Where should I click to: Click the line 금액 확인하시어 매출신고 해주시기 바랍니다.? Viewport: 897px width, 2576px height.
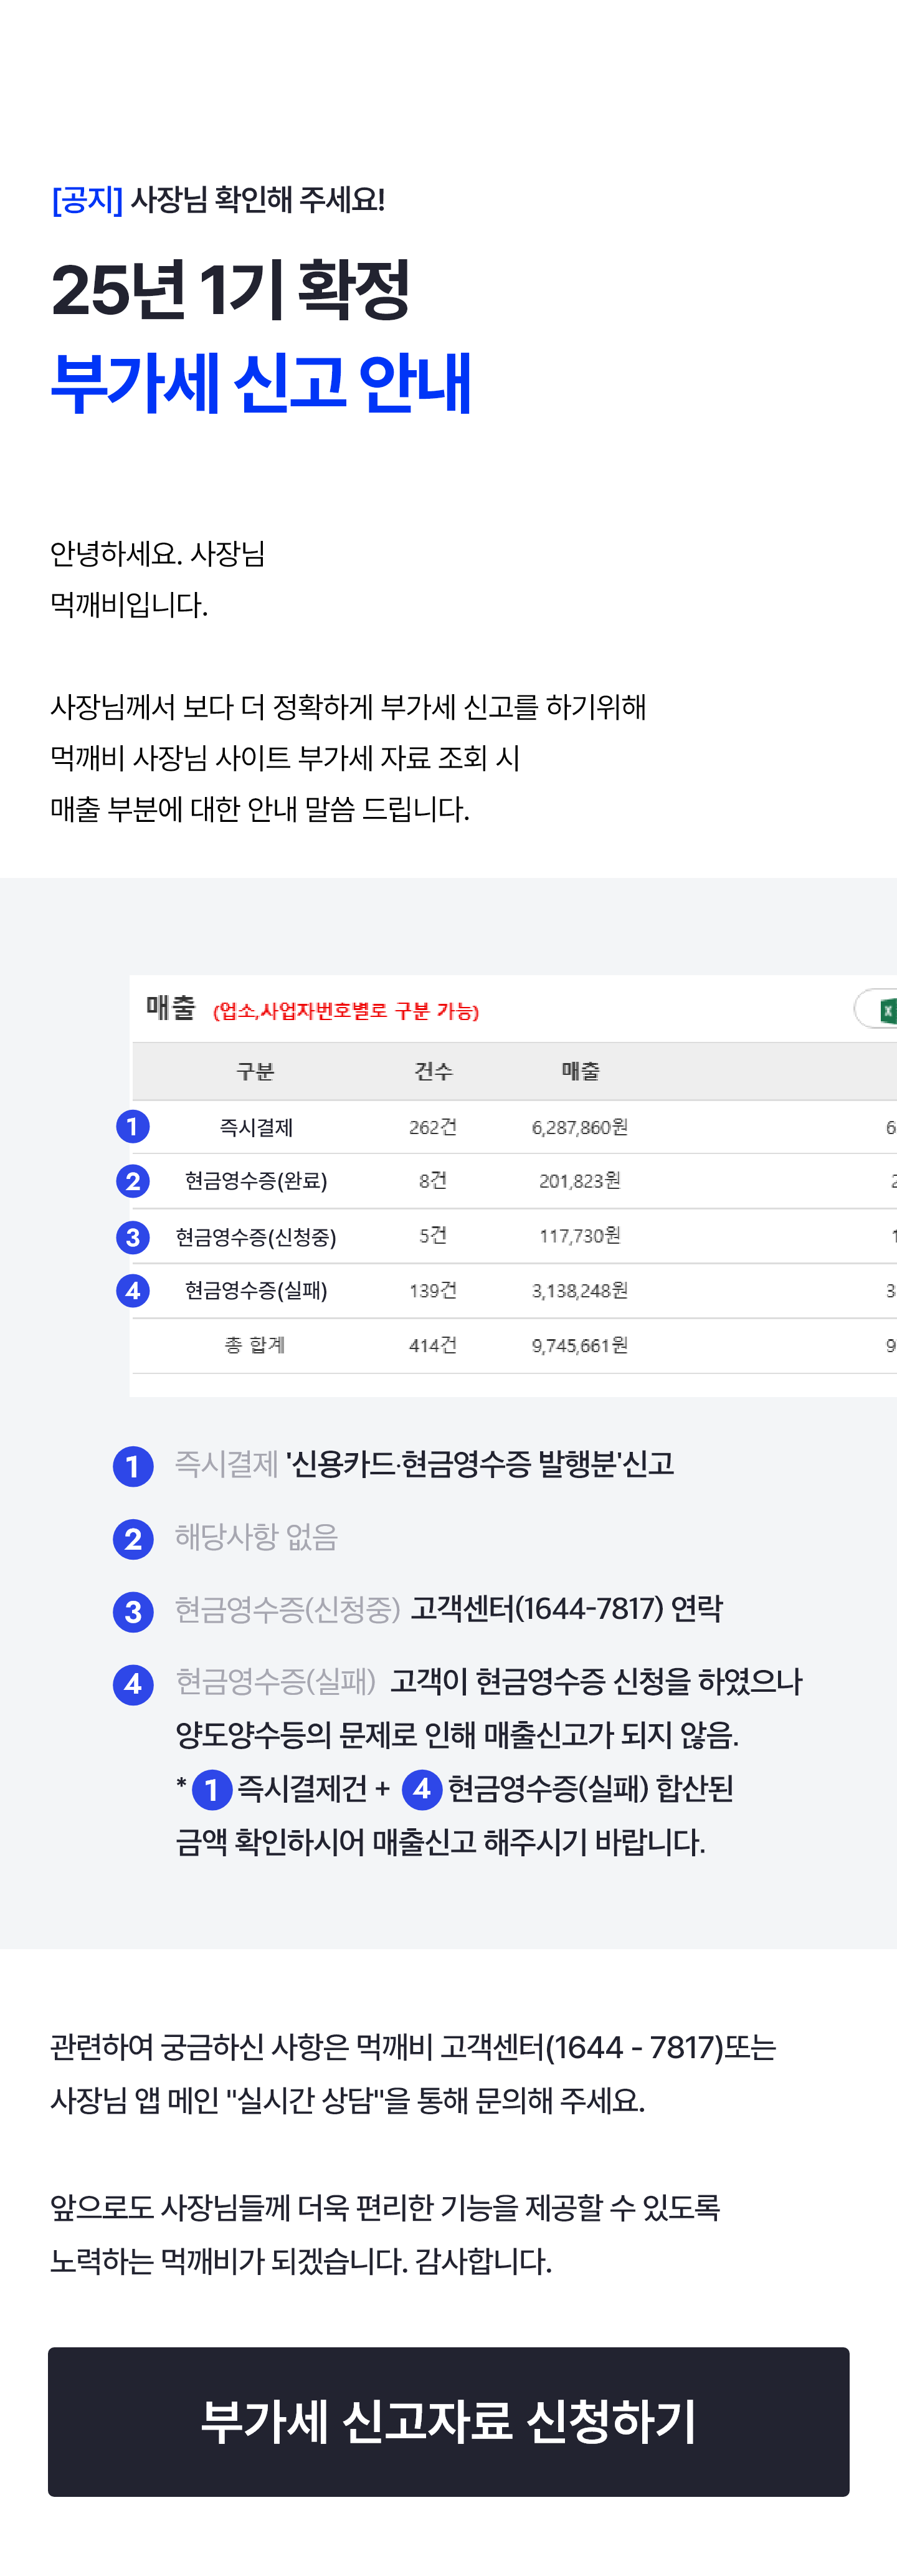pyautogui.click(x=440, y=1842)
